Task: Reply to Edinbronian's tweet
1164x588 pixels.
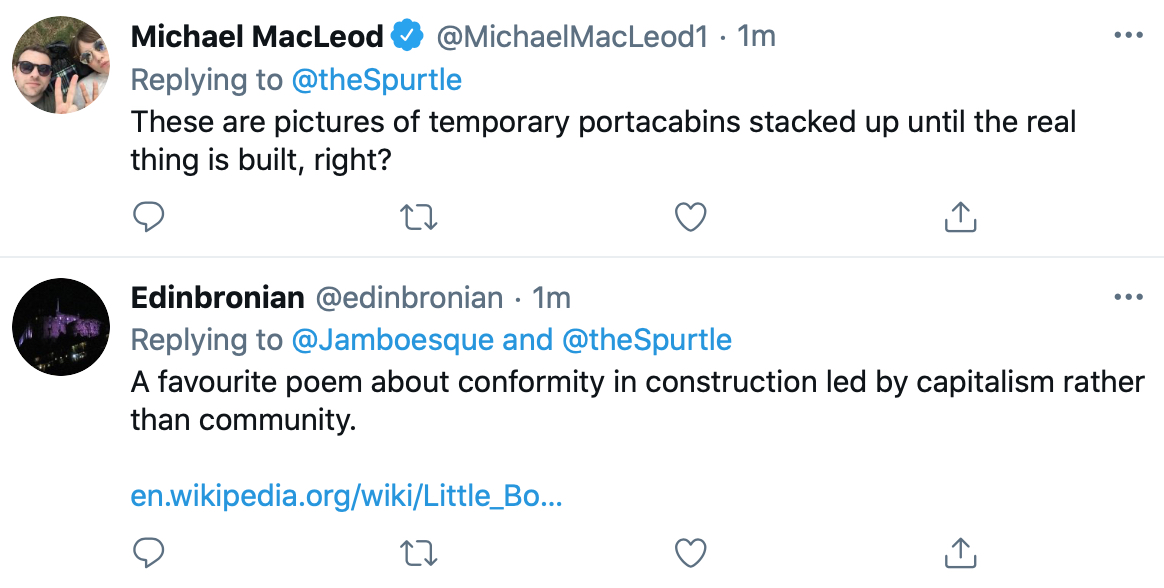Action: [148, 553]
